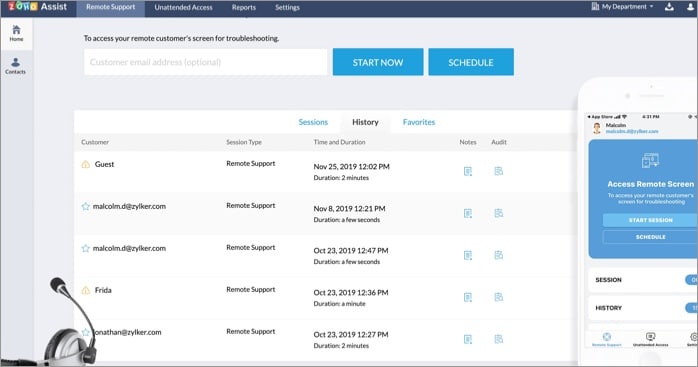This screenshot has width=698, height=367.
Task: Open notes for Oct 23 12:47 PM session
Action: tap(468, 255)
